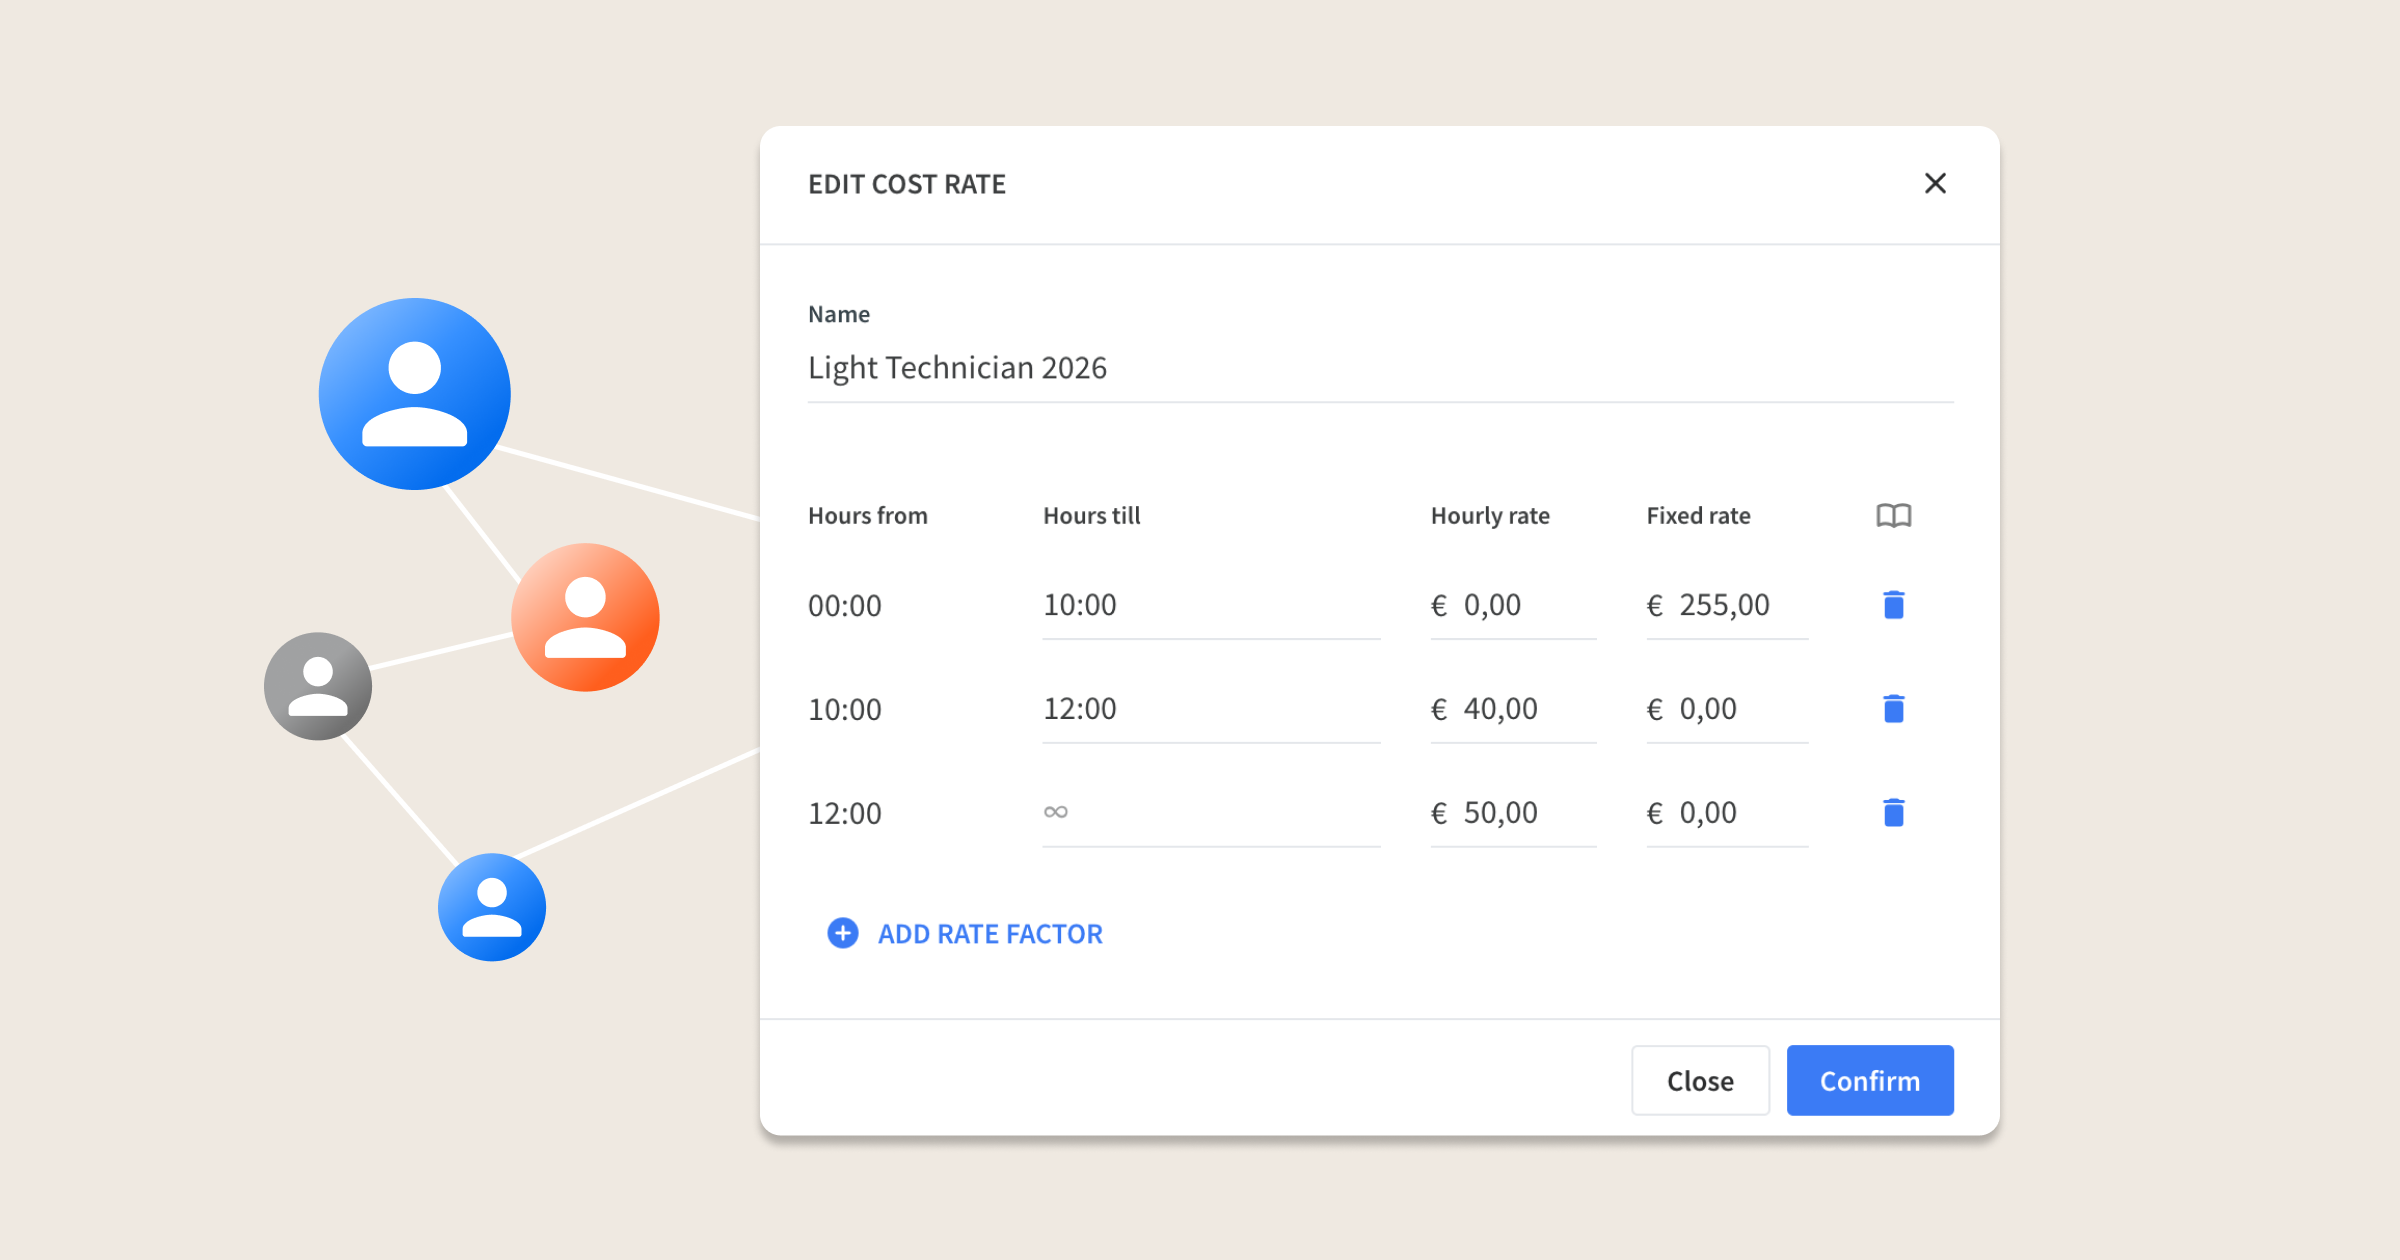2400x1260 pixels.
Task: Close the Edit Cost Rate dialog with X
Action: pos(1935,183)
